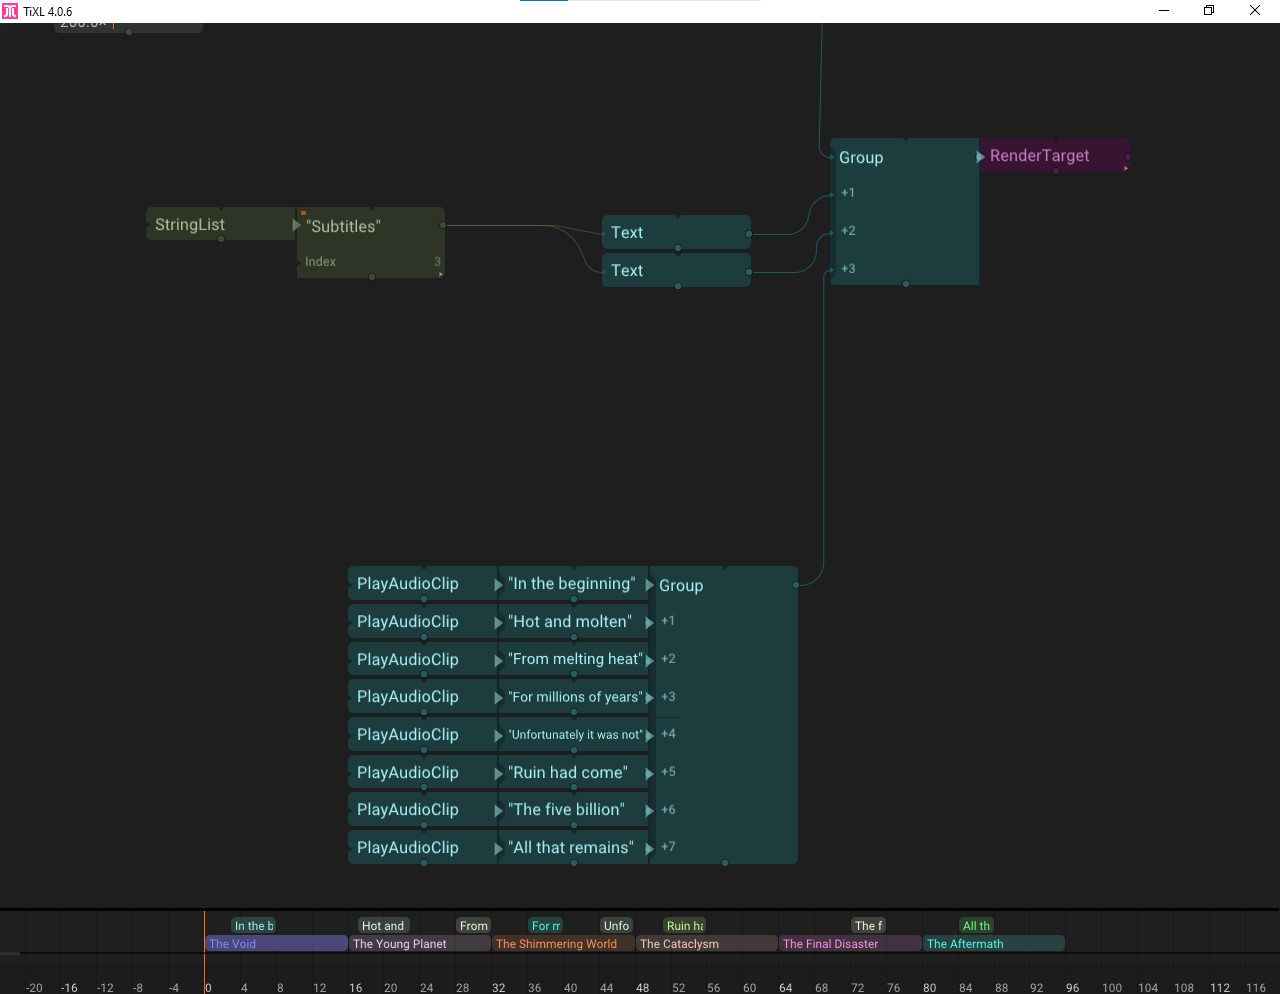Click the arrow before "In the beginning" node
The width and height of the screenshot is (1280, 994).
pyautogui.click(x=499, y=585)
